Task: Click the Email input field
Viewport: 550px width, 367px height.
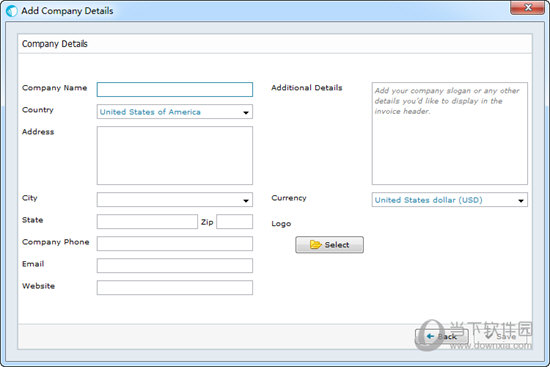Action: pyautogui.click(x=175, y=266)
